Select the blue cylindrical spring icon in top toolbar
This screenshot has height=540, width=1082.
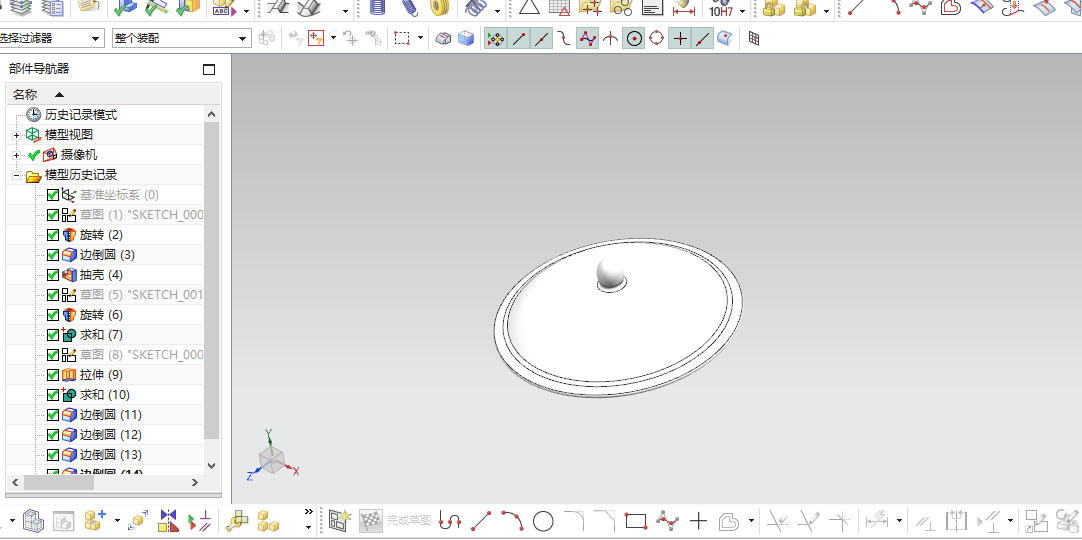(x=377, y=8)
